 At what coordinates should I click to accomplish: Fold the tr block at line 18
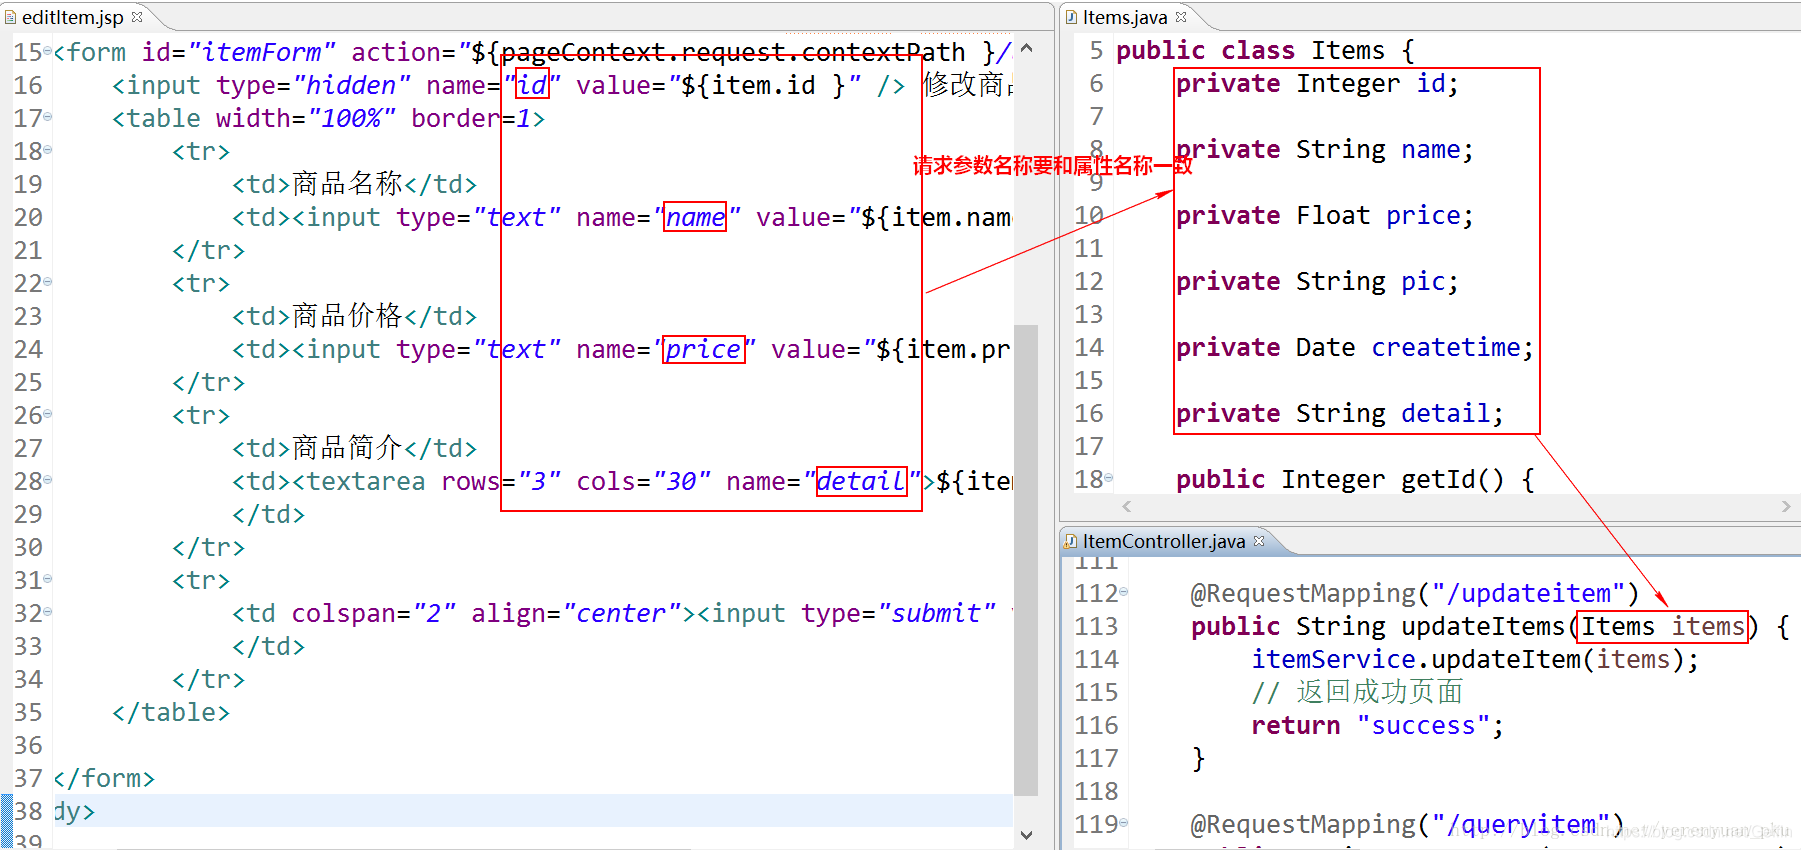[x=47, y=150]
